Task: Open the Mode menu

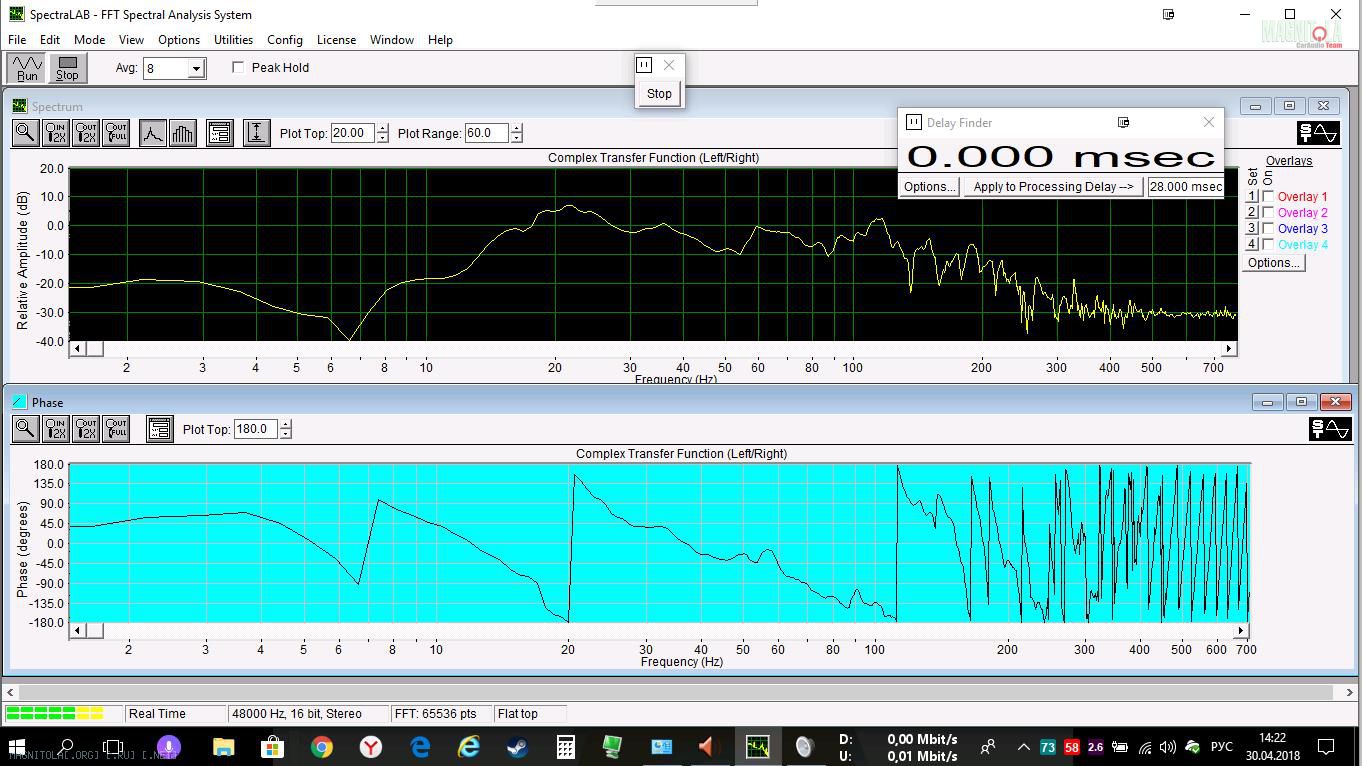Action: pyautogui.click(x=89, y=40)
